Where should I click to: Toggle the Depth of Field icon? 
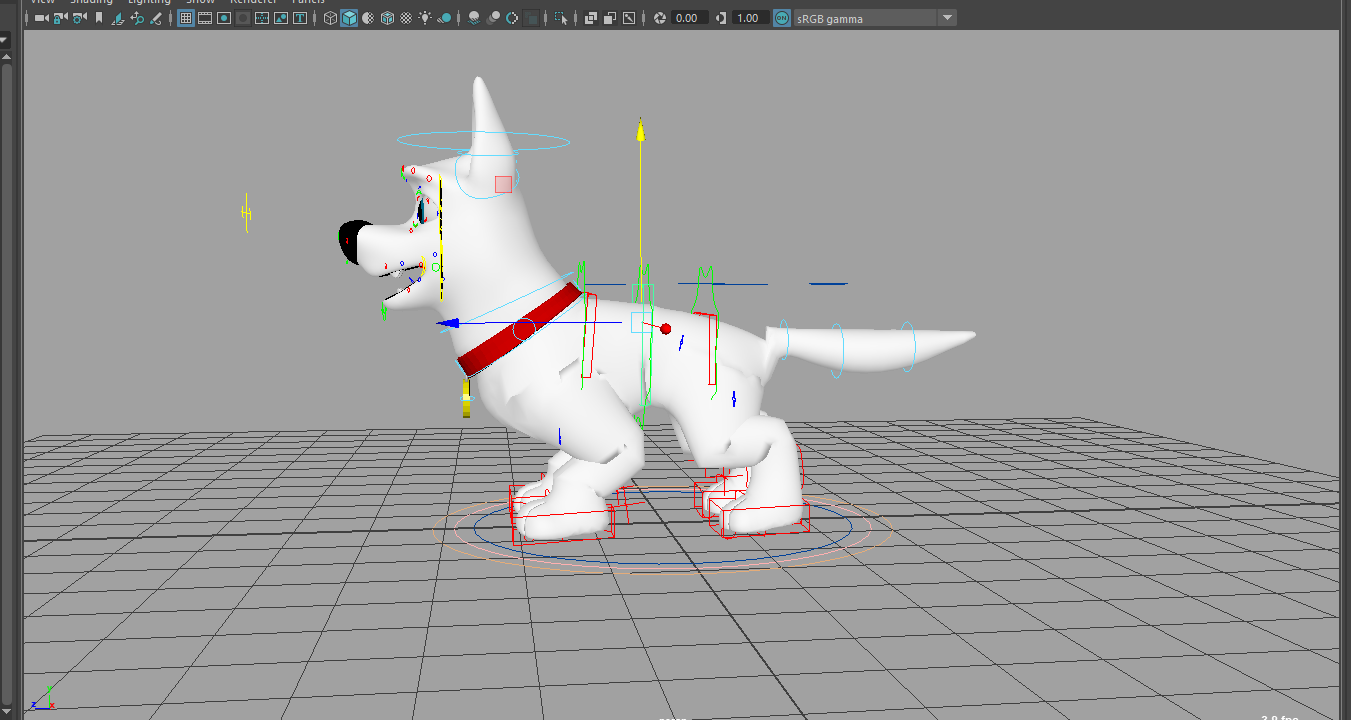[531, 18]
